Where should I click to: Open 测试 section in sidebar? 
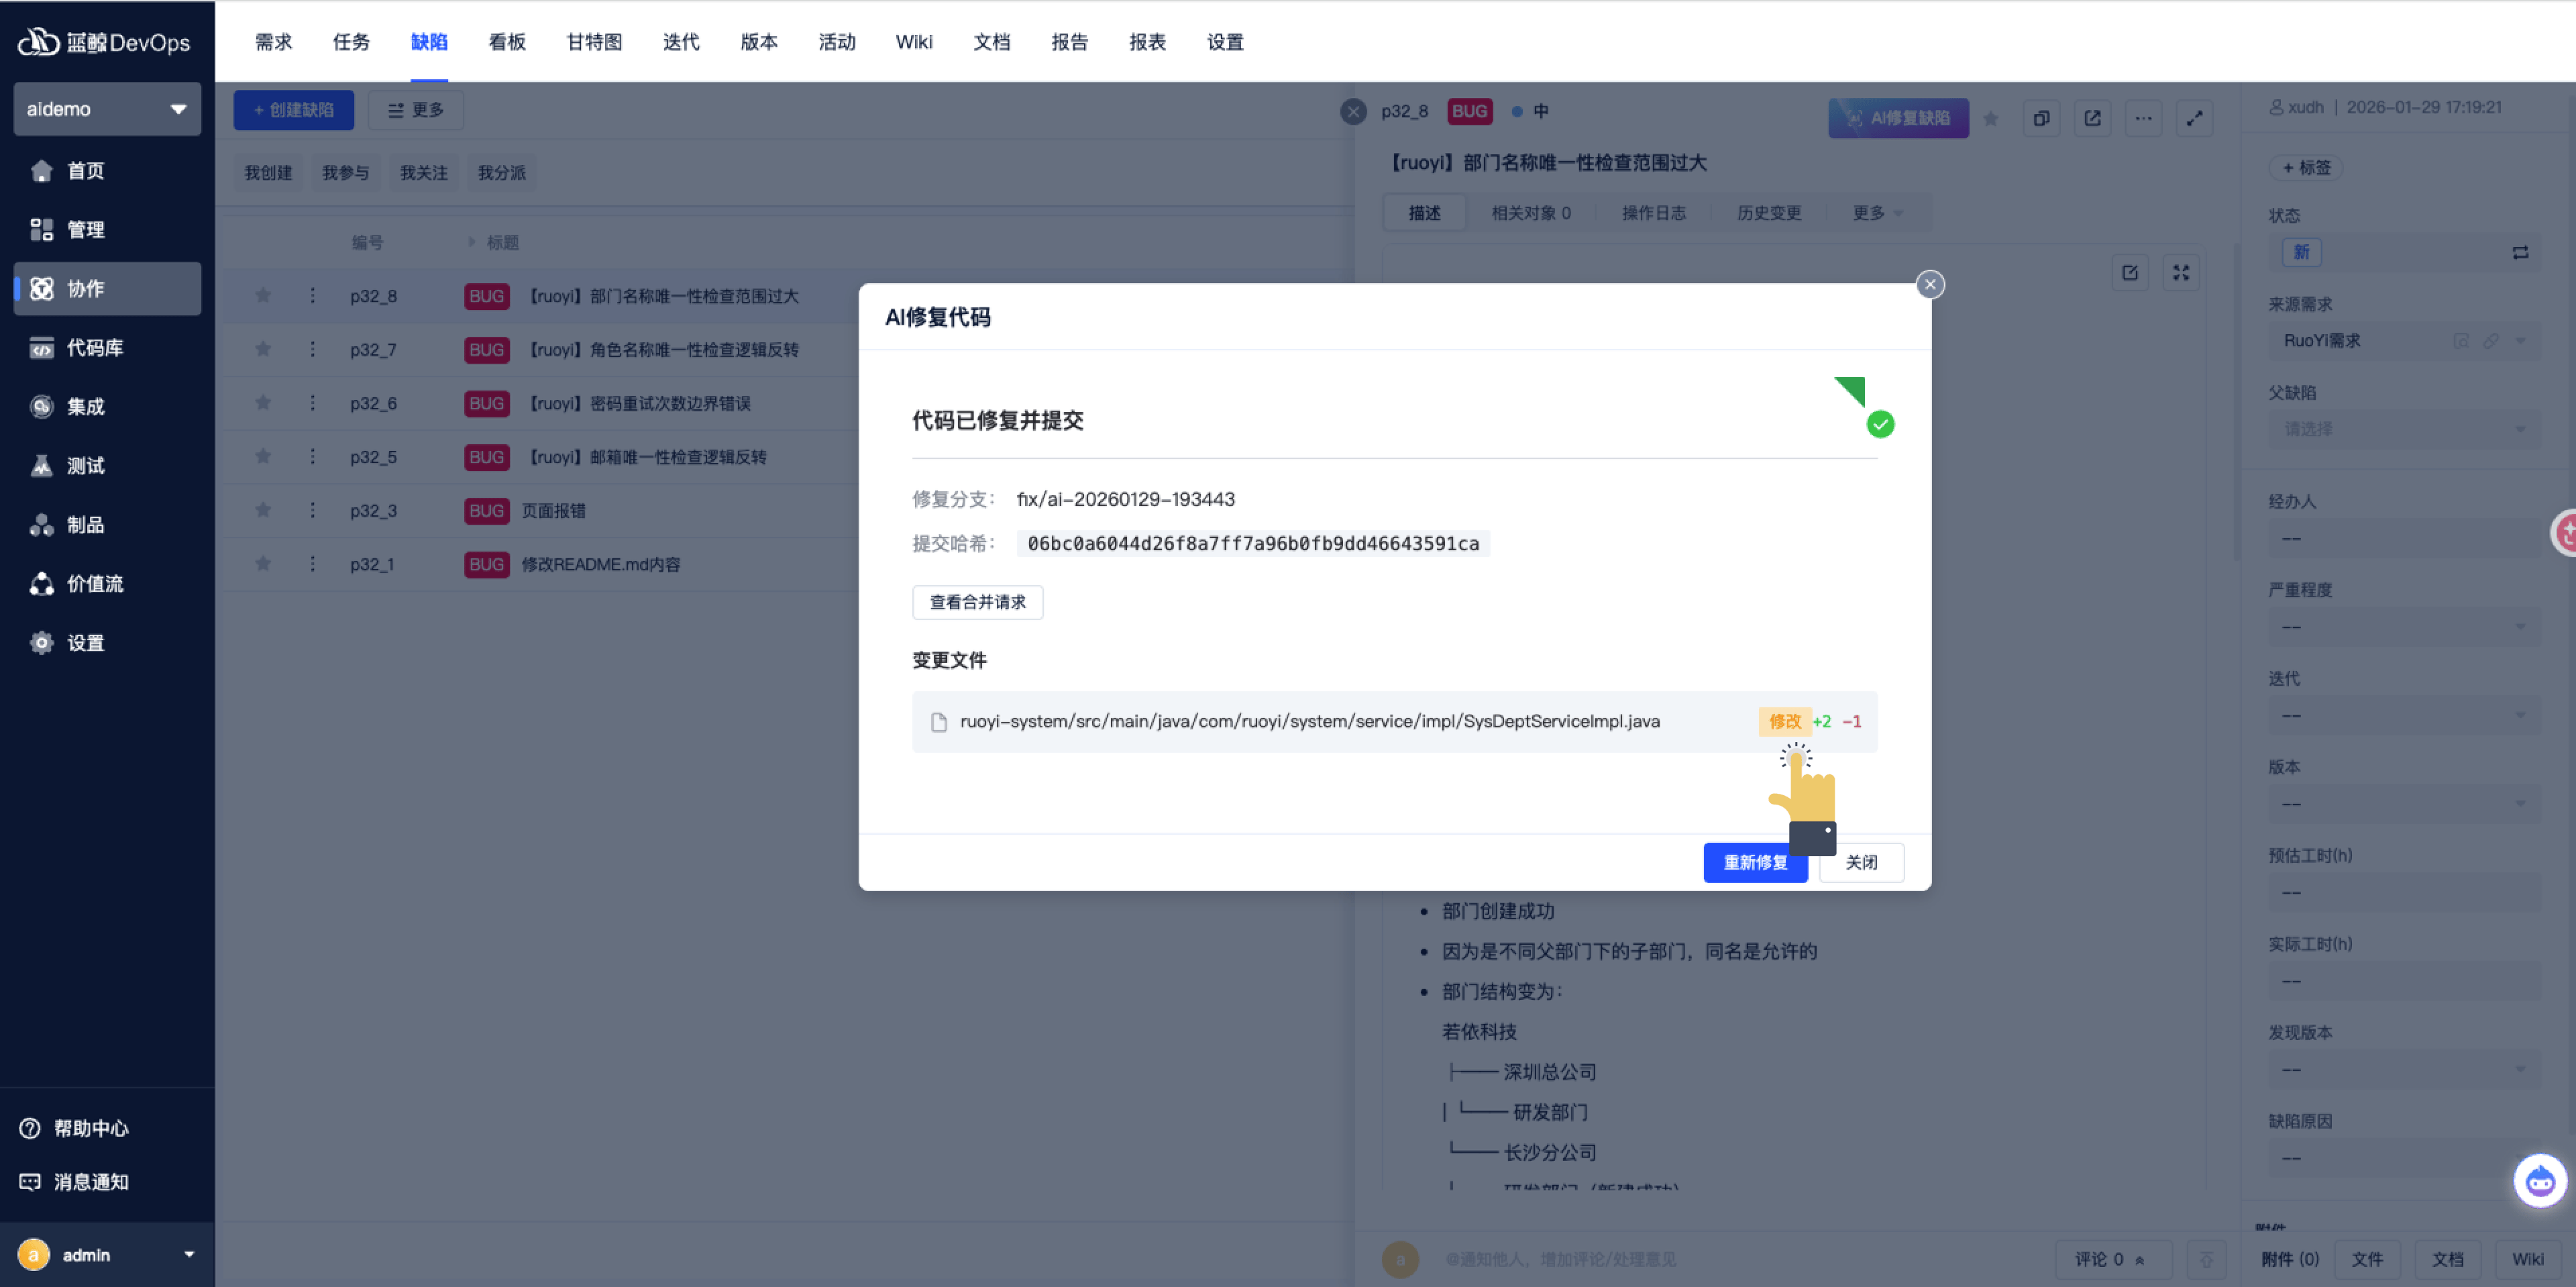click(85, 466)
